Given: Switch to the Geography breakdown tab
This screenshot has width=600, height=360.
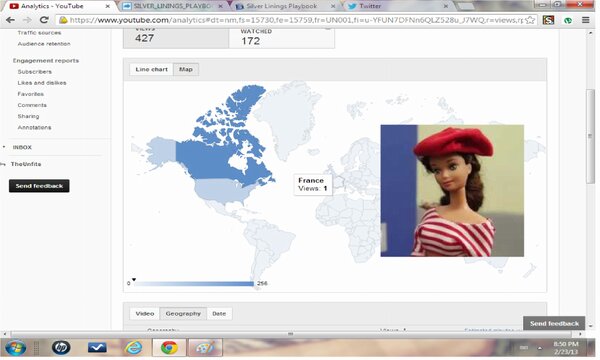Looking at the screenshot, I should [x=183, y=313].
